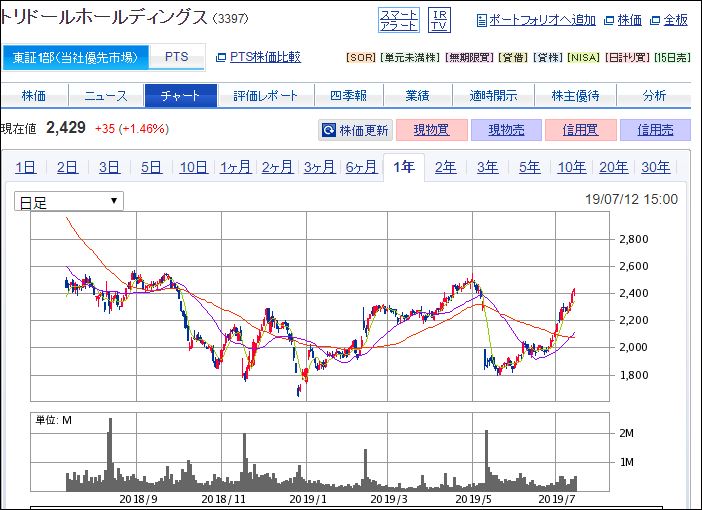Click the 株価更新 button
The height and width of the screenshot is (510, 702).
[355, 130]
